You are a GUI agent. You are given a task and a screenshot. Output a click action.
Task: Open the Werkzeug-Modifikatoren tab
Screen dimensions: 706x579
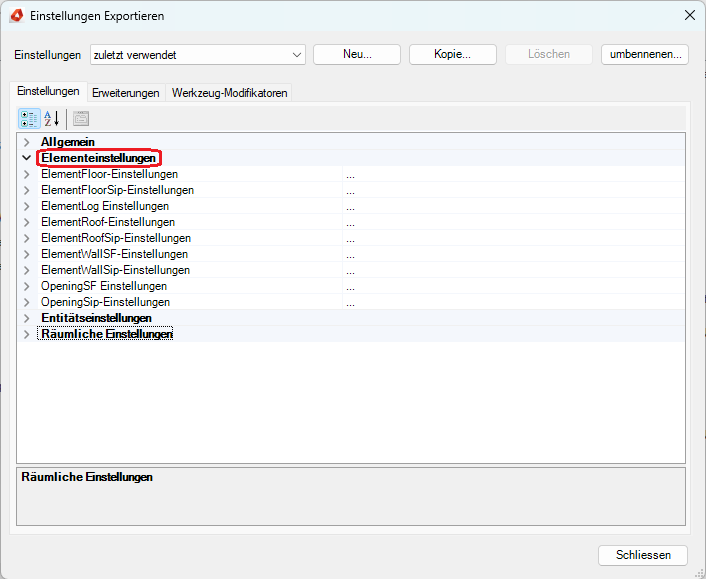pos(229,93)
